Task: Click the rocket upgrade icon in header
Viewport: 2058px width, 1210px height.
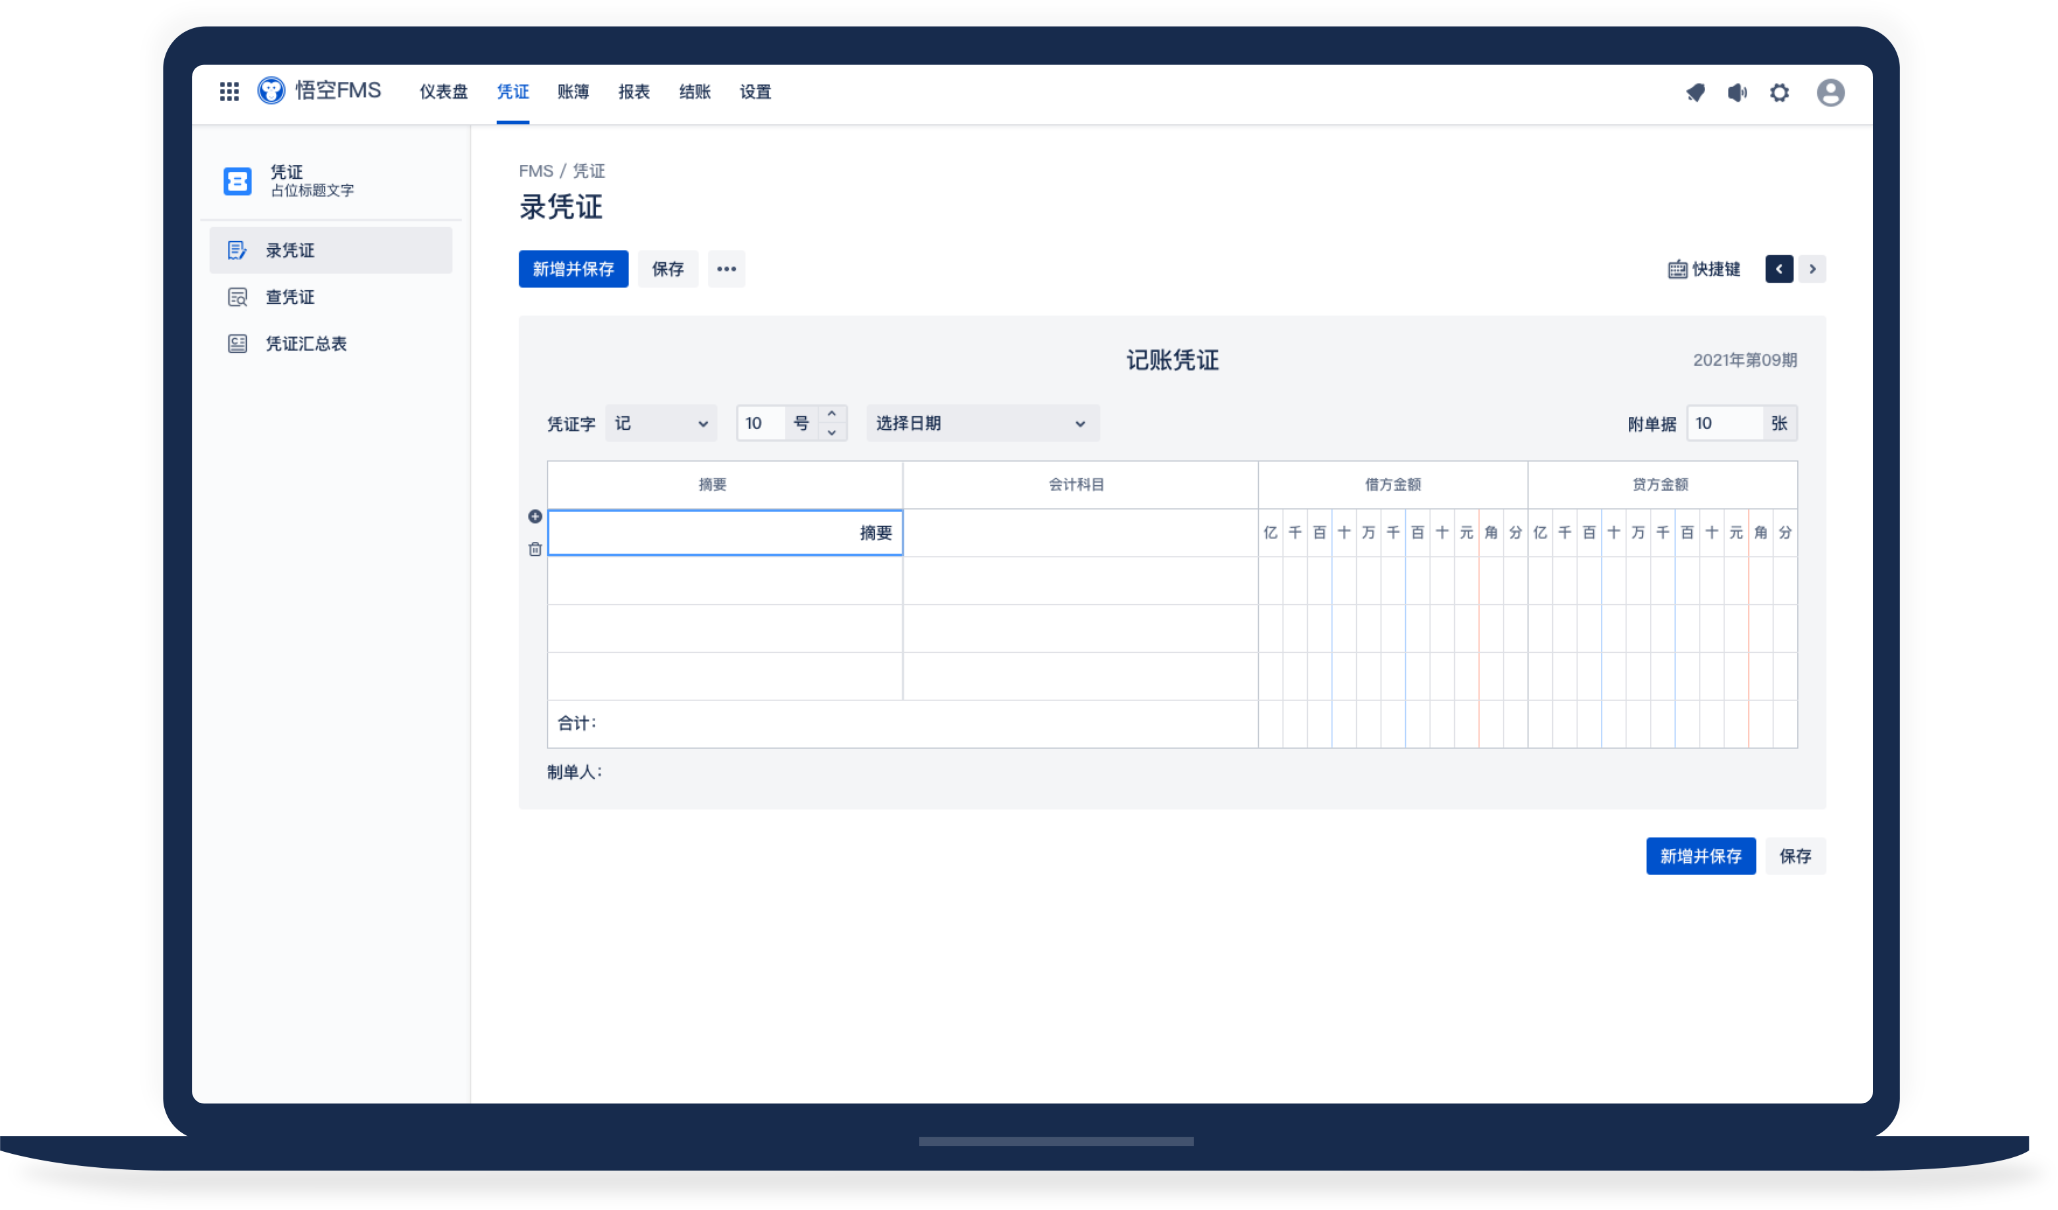Action: pos(1695,93)
